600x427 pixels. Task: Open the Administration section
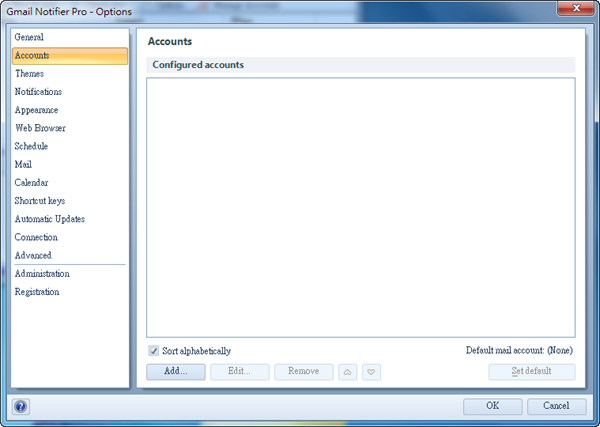tap(70, 274)
